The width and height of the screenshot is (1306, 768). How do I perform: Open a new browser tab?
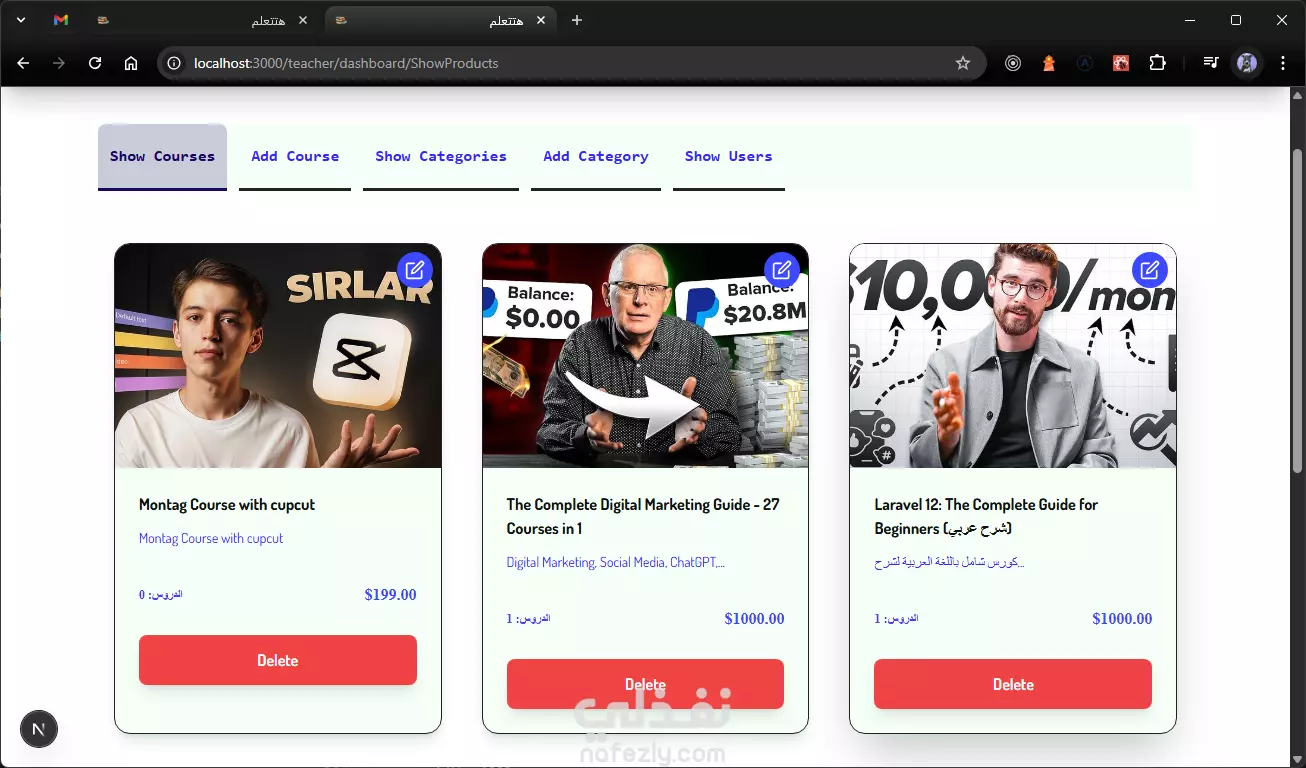point(577,20)
